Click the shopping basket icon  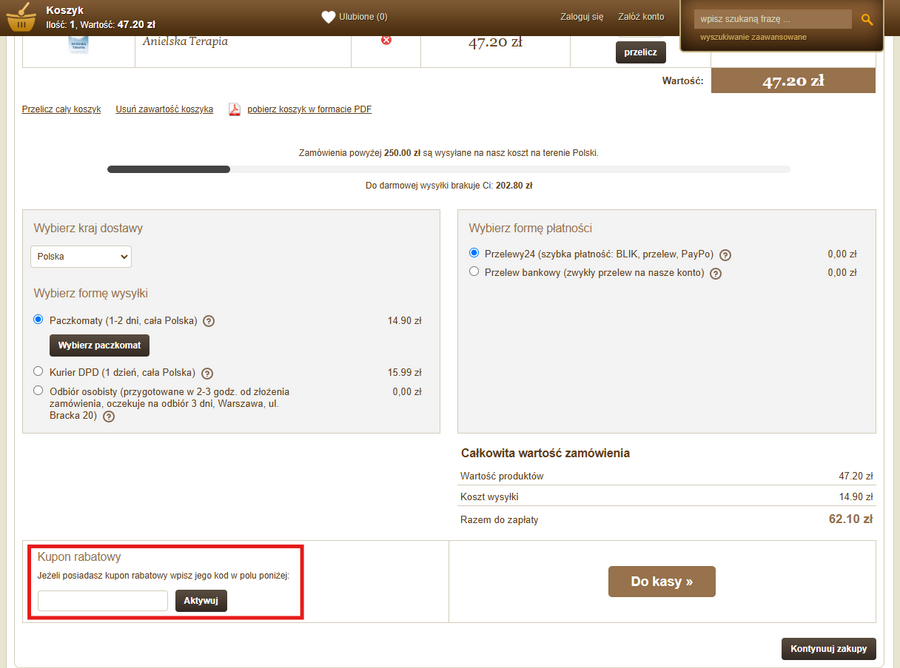tap(21, 17)
